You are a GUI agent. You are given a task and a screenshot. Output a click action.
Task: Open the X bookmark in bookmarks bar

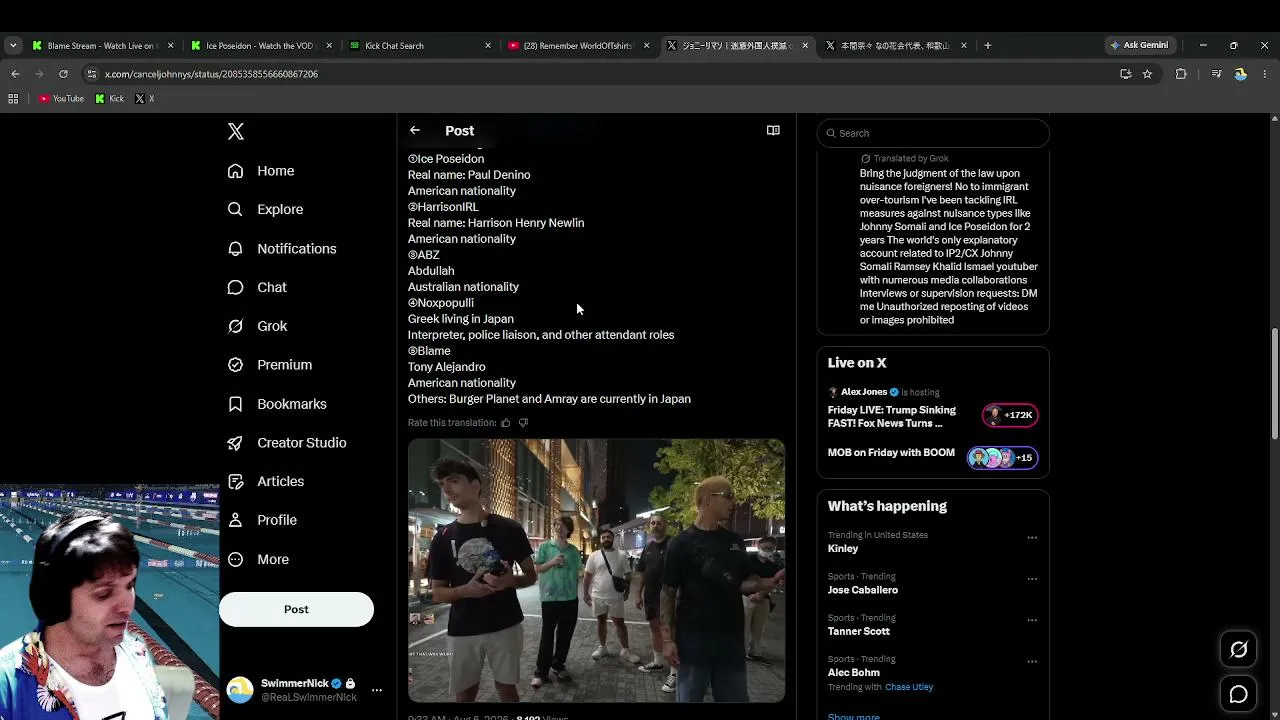click(x=145, y=99)
